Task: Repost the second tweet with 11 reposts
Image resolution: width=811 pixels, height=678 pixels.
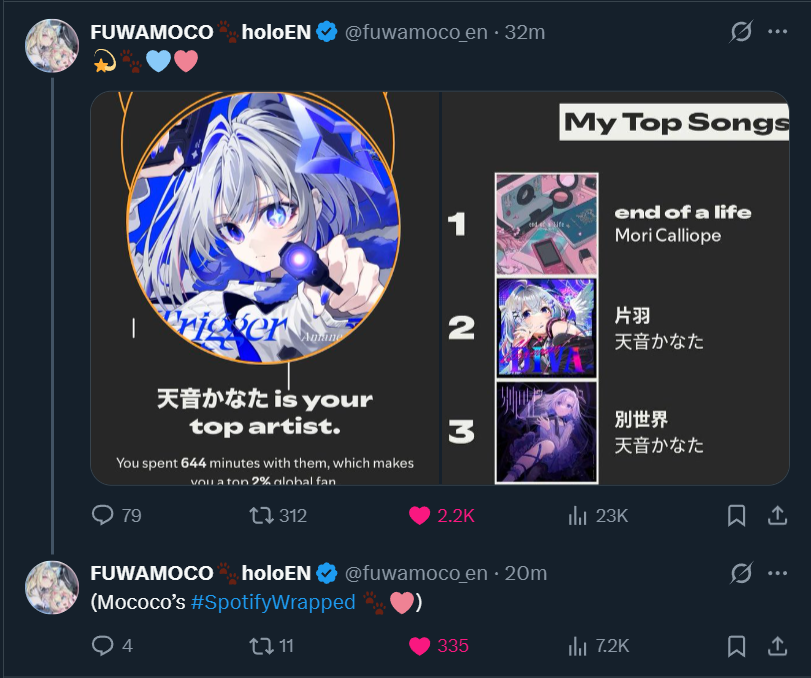Action: [262, 646]
